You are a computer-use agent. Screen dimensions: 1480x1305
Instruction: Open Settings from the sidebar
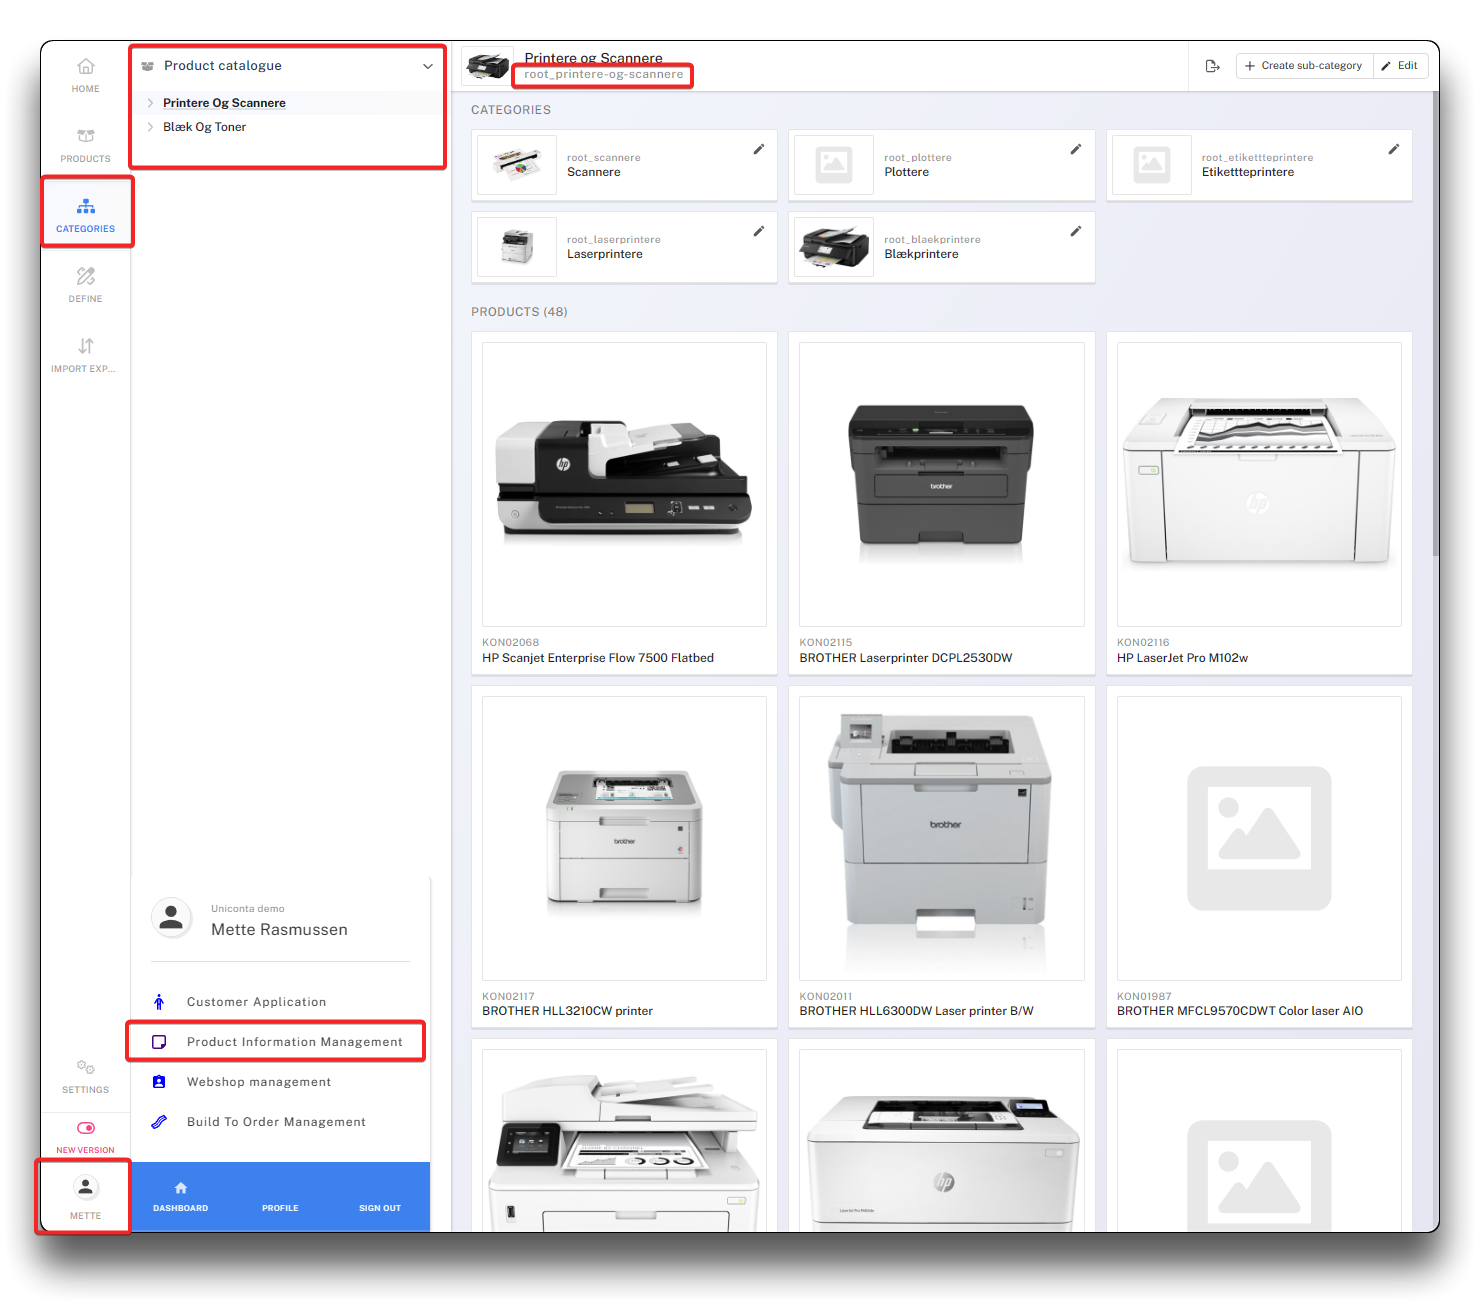coord(86,1076)
